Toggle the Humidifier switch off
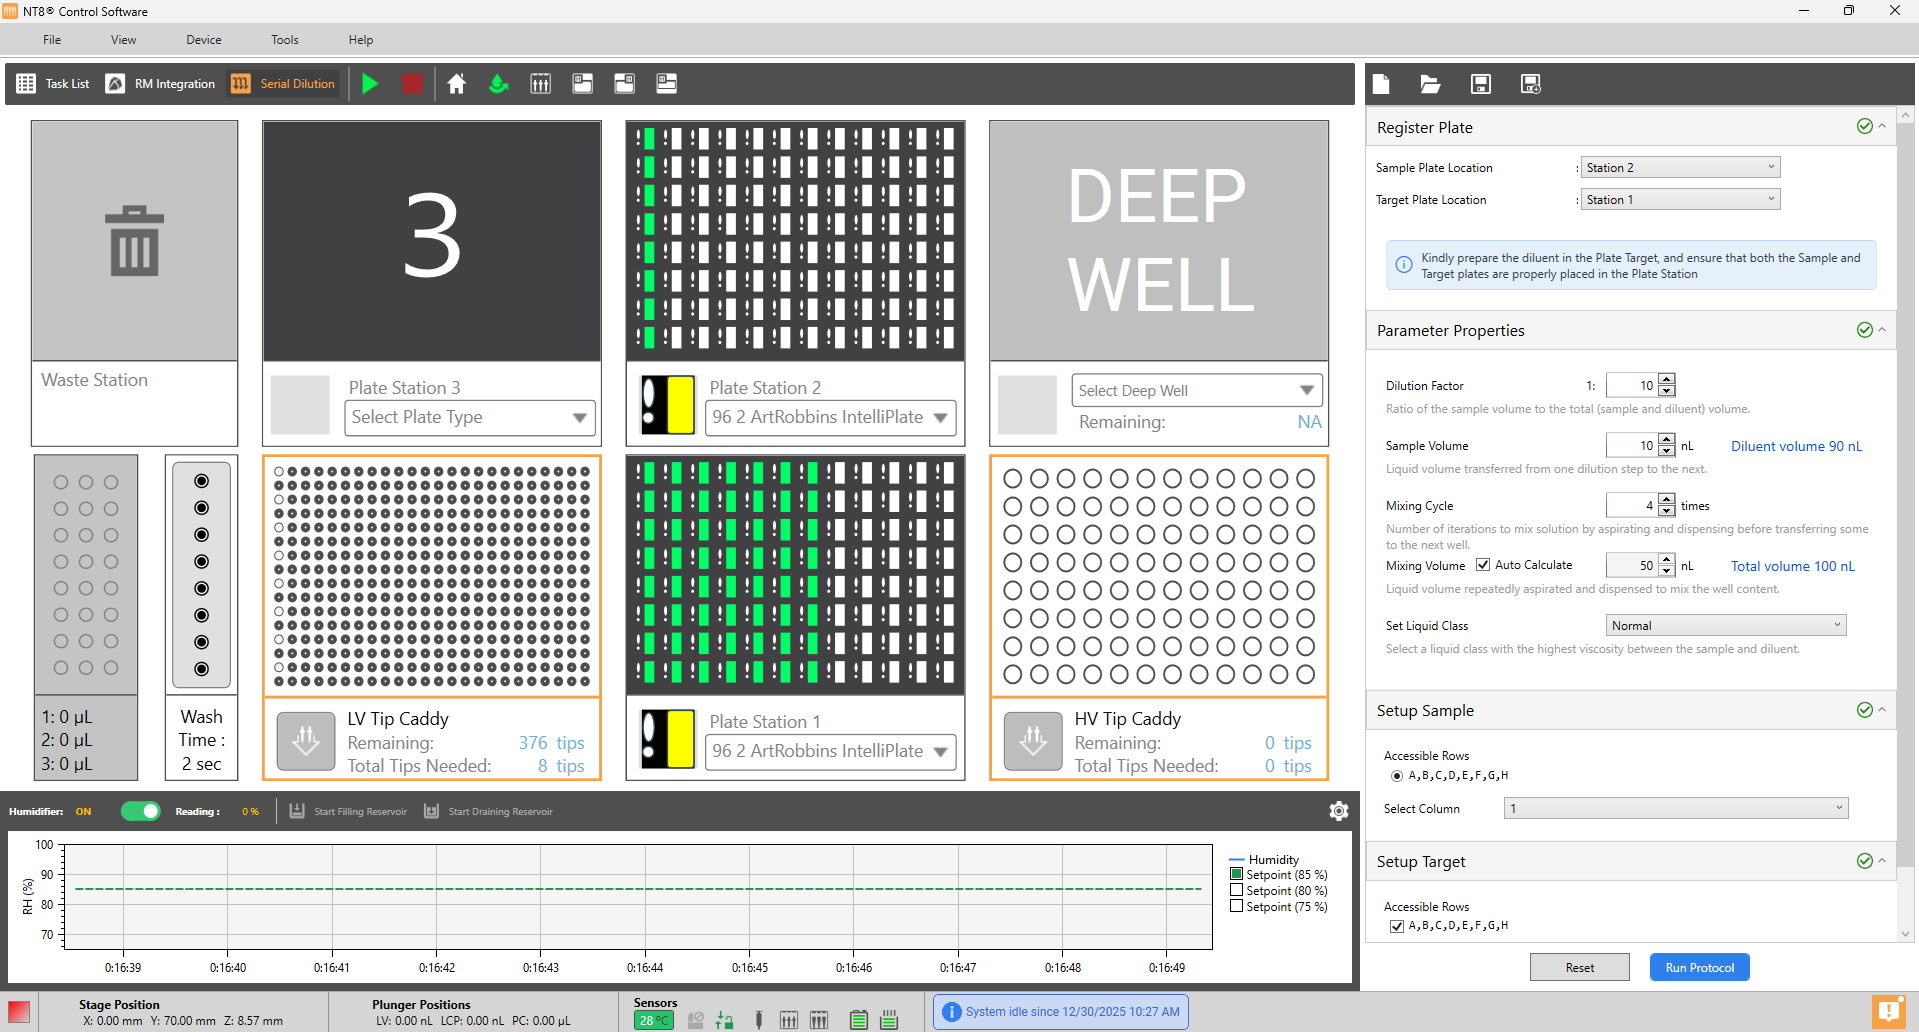Image resolution: width=1919 pixels, height=1032 pixels. pos(141,811)
